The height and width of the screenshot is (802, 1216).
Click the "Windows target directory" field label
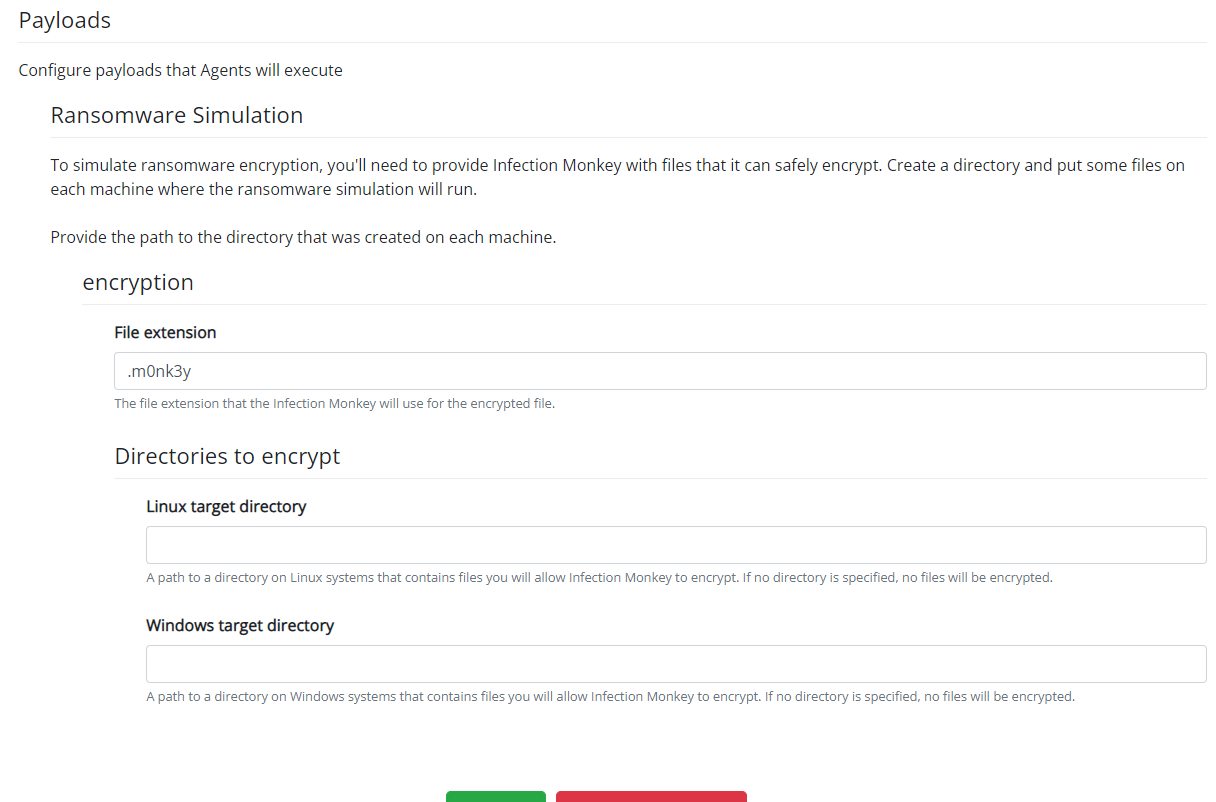242,624
